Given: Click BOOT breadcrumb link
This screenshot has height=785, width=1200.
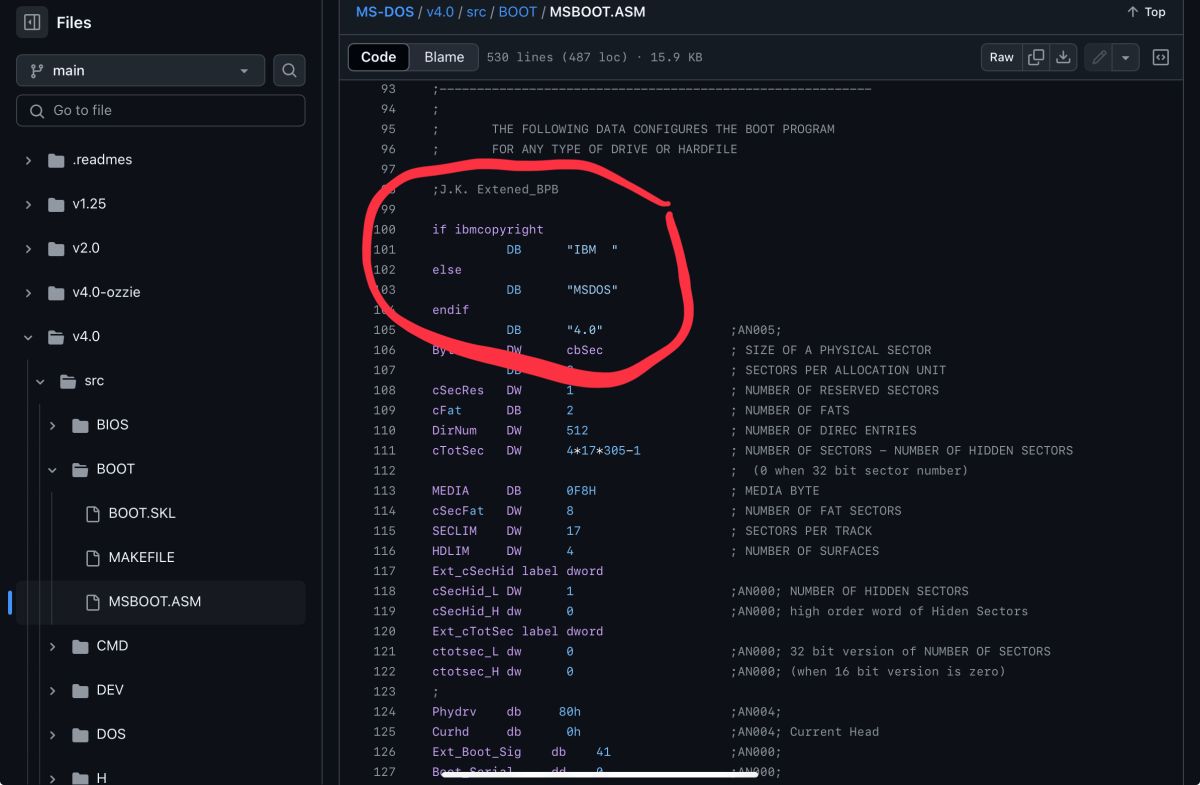Looking at the screenshot, I should tap(517, 12).
